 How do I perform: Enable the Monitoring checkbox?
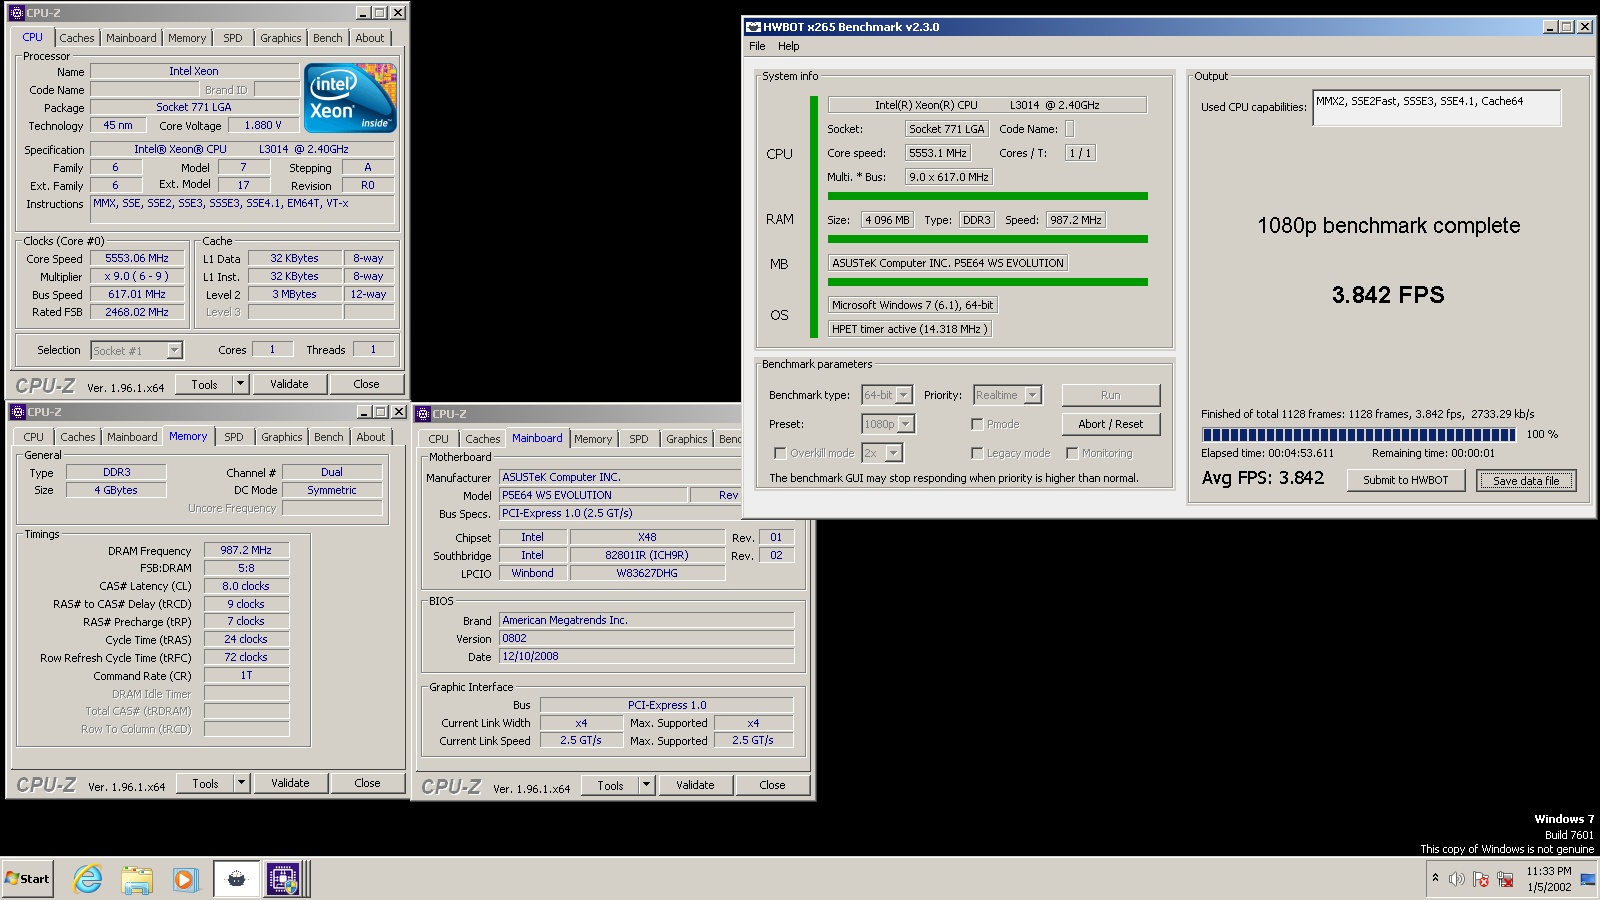click(x=1072, y=453)
